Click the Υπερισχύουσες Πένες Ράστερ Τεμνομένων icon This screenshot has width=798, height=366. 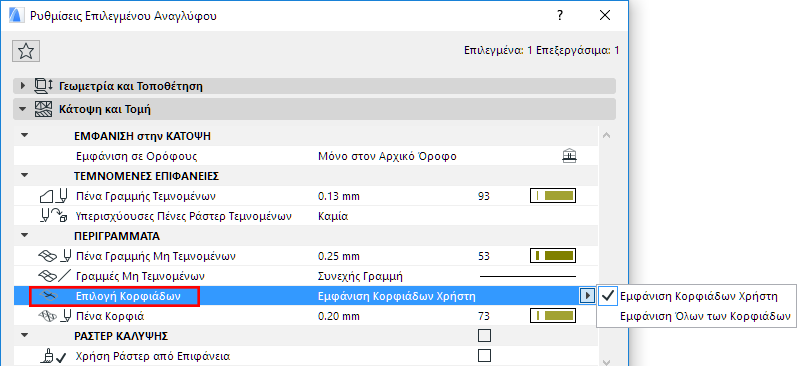click(53, 216)
